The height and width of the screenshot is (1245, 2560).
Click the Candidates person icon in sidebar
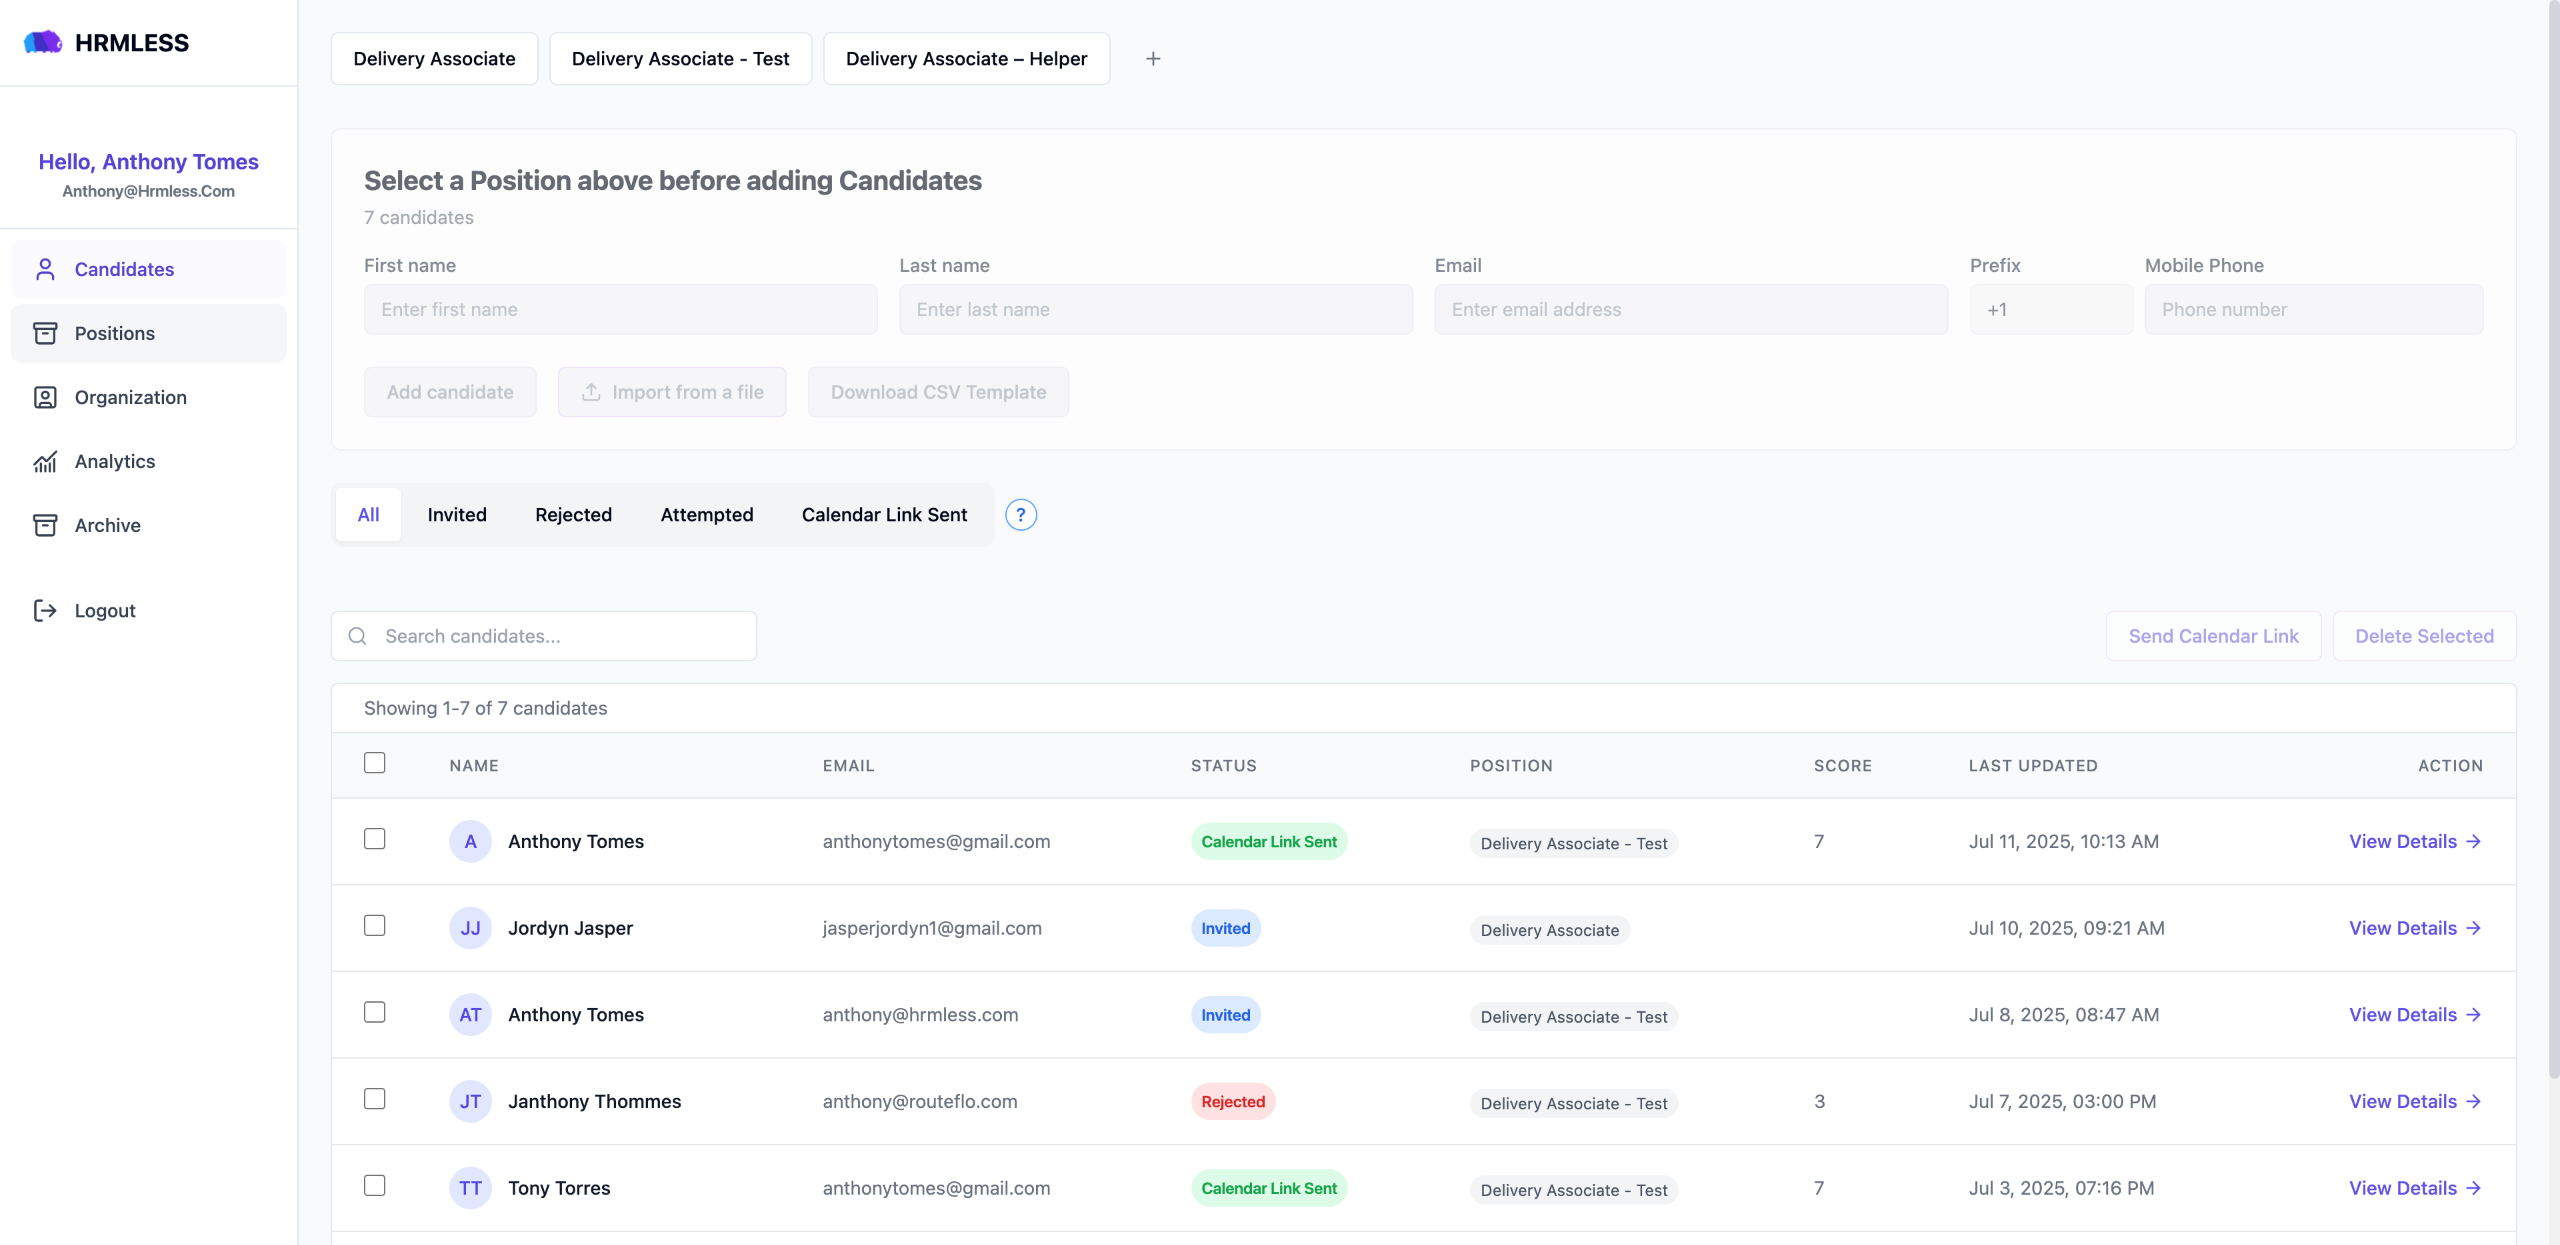click(45, 269)
